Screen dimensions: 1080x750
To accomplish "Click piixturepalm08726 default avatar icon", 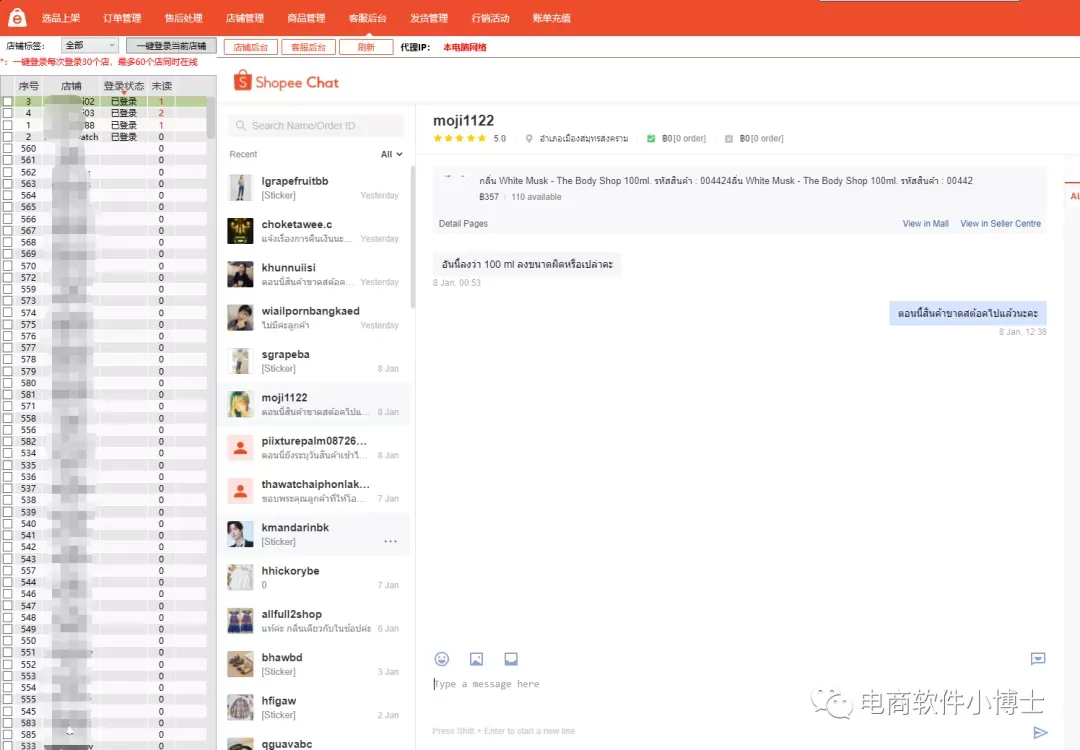I will 240,448.
